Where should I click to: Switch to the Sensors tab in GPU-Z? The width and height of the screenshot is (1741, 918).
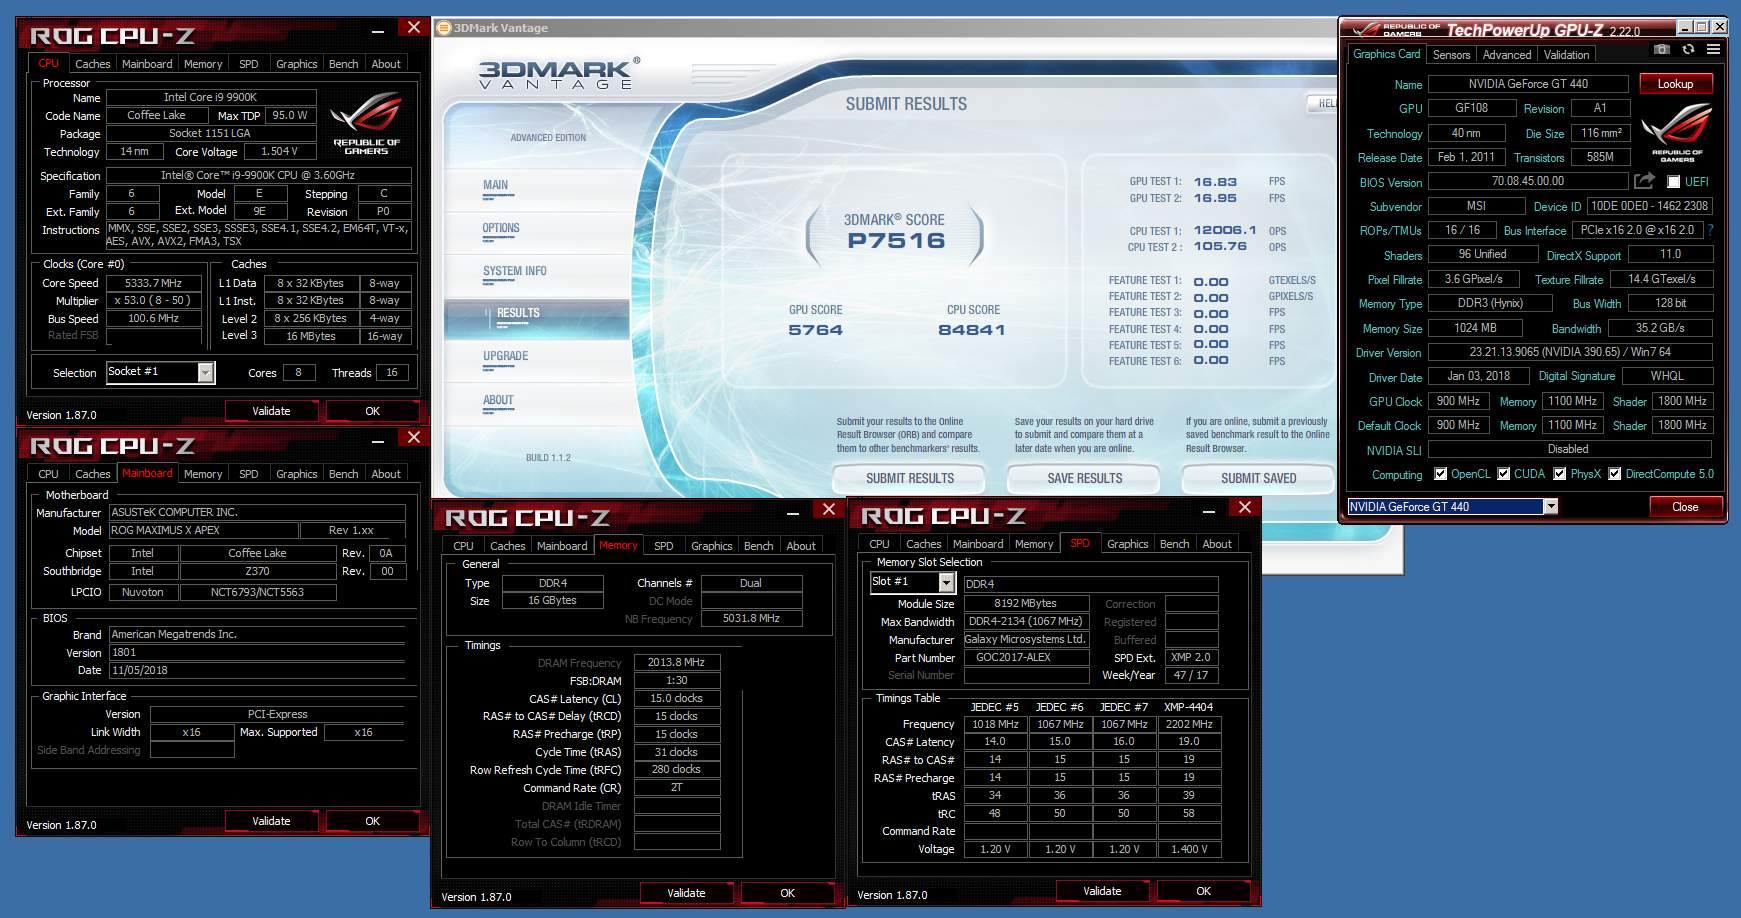pyautogui.click(x=1451, y=55)
